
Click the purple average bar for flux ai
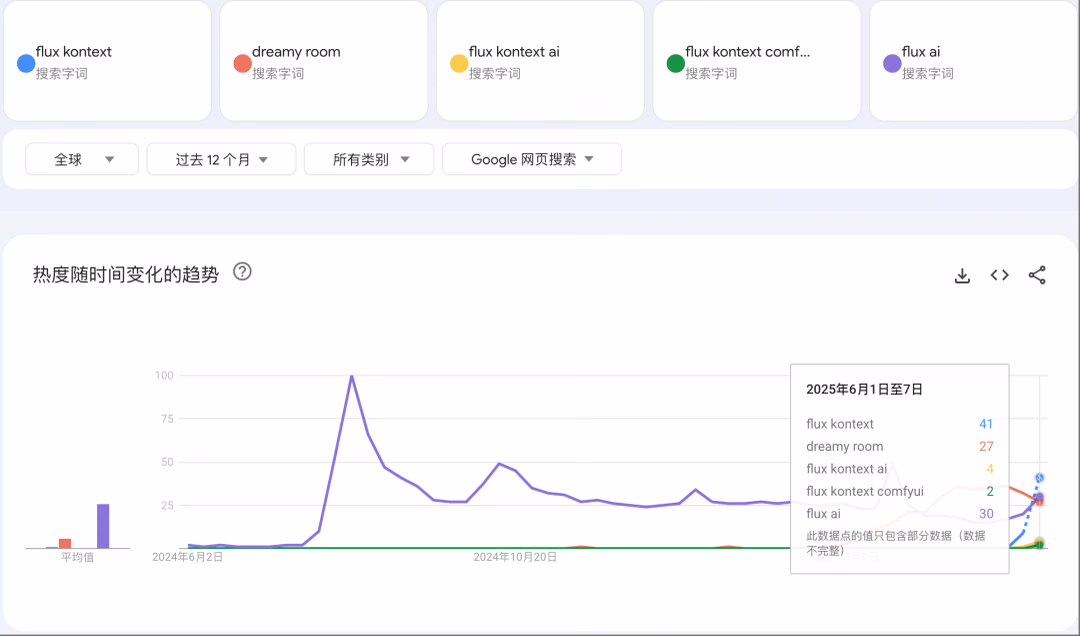pyautogui.click(x=103, y=526)
